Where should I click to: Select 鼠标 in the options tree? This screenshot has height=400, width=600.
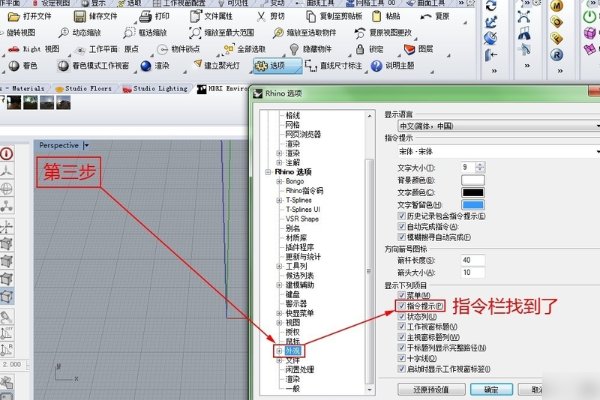tap(293, 341)
